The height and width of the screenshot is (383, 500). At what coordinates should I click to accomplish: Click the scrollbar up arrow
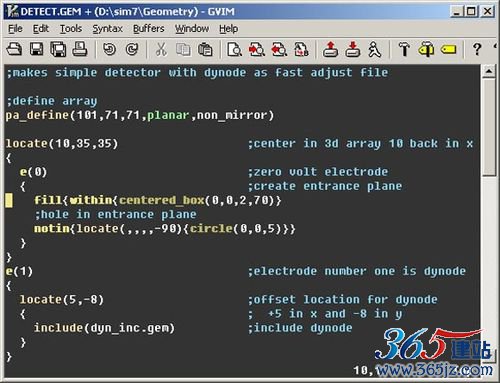tap(489, 71)
